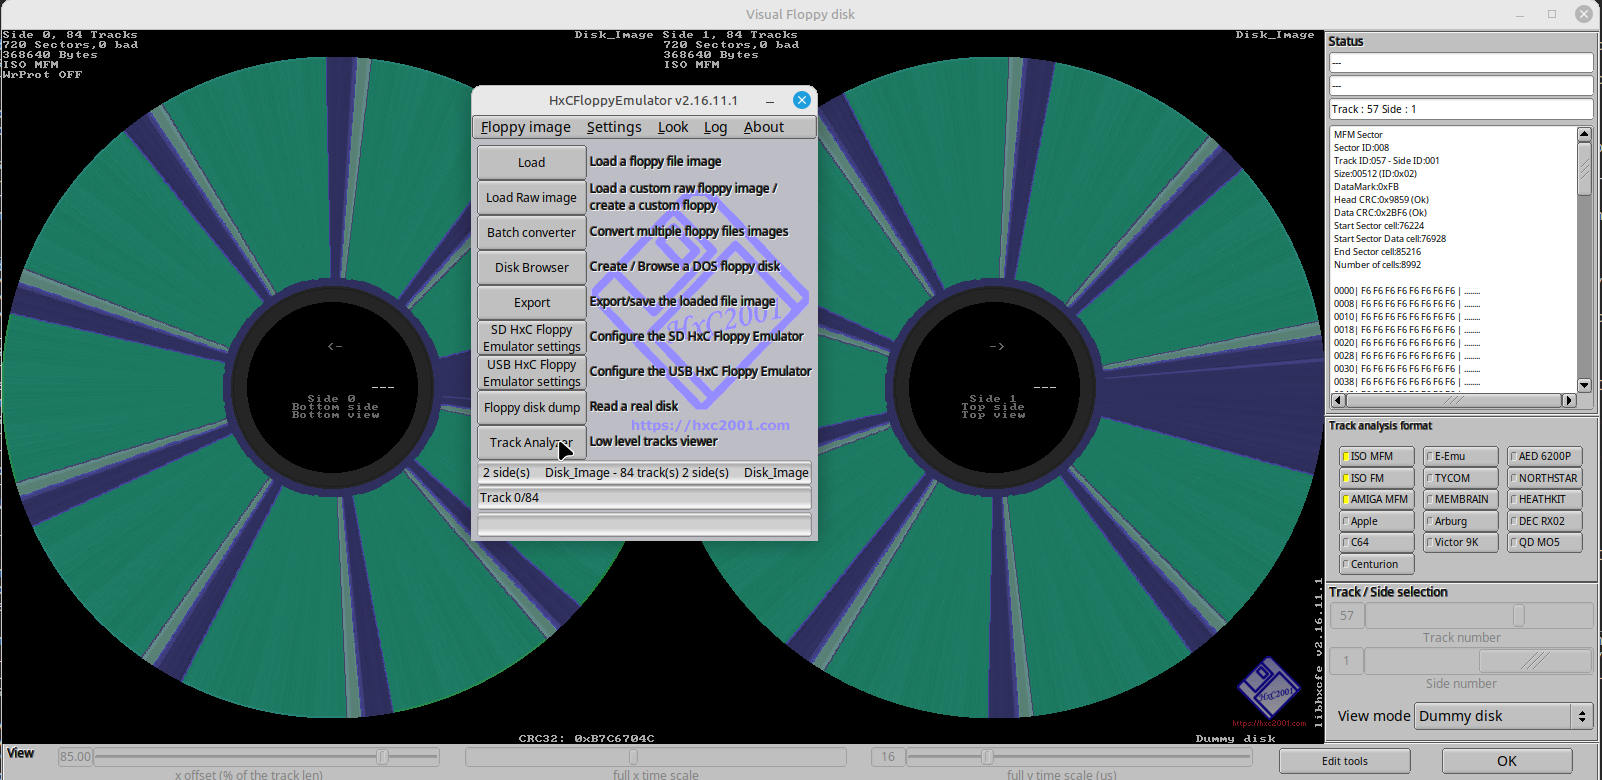Adjust the Track number slider
The width and height of the screenshot is (1602, 780).
(x=1479, y=615)
